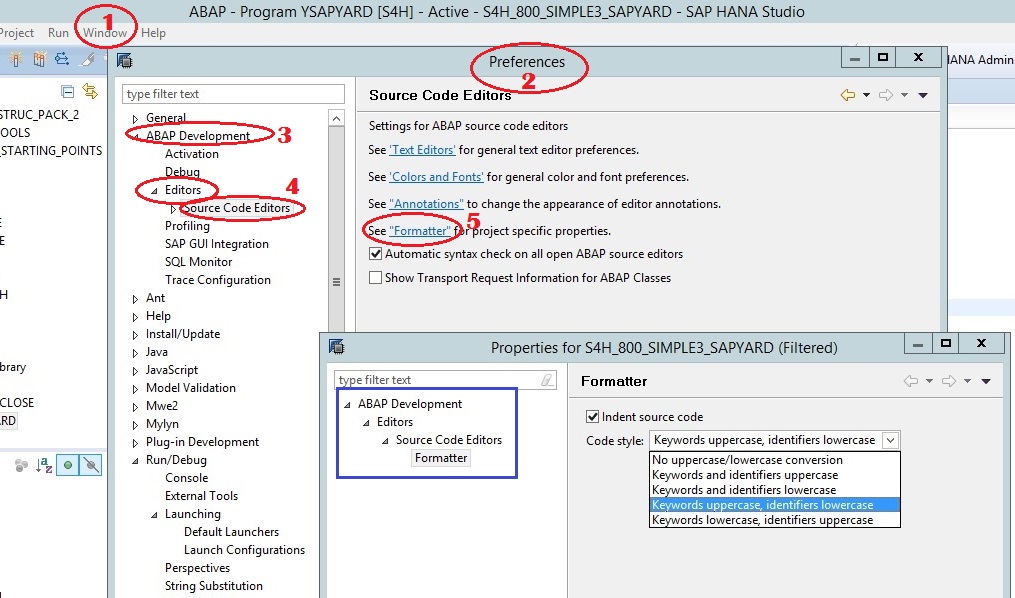Select External Tools under Run/Debug

tap(201, 496)
